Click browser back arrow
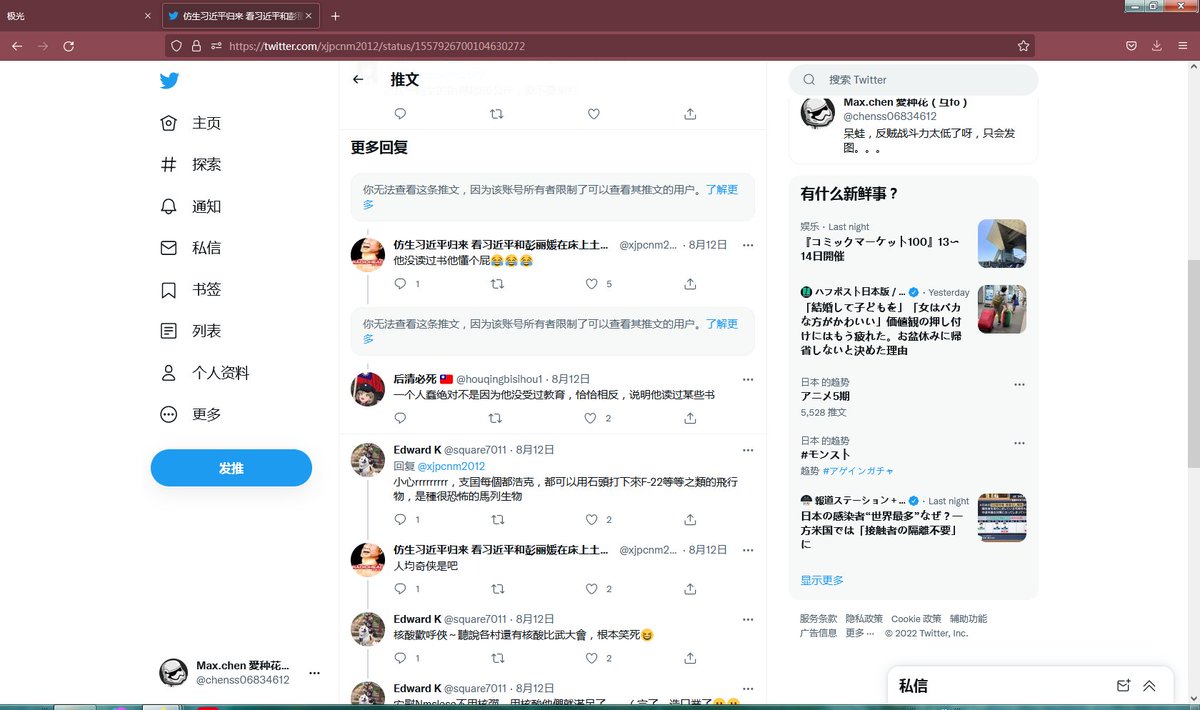Image resolution: width=1200 pixels, height=710 pixels. (x=17, y=46)
